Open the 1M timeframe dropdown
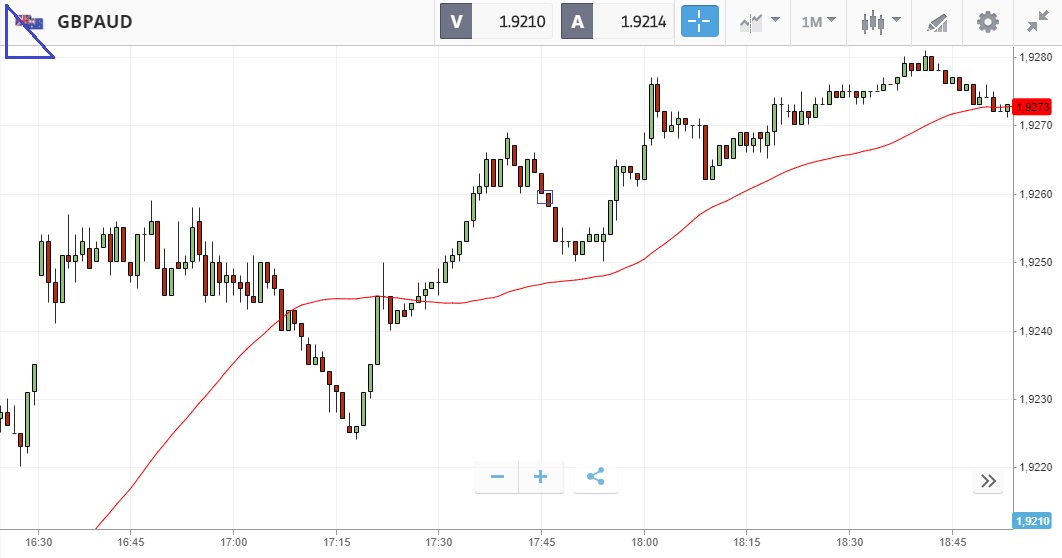This screenshot has height=558, width=1062. tap(818, 21)
